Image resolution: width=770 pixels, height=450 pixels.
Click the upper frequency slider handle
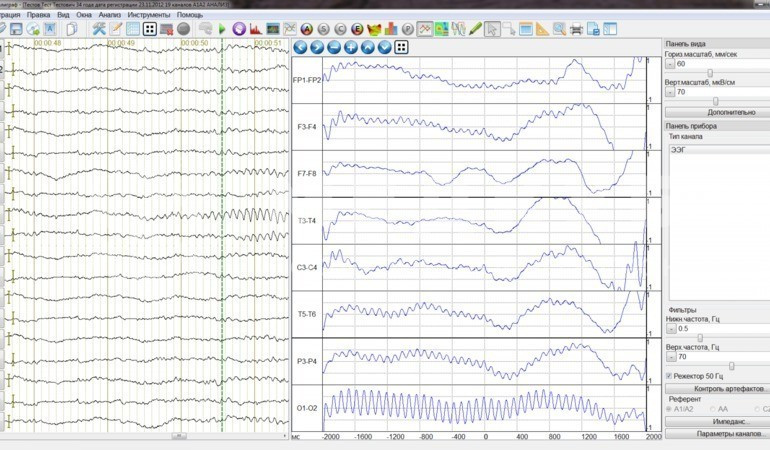(732, 366)
